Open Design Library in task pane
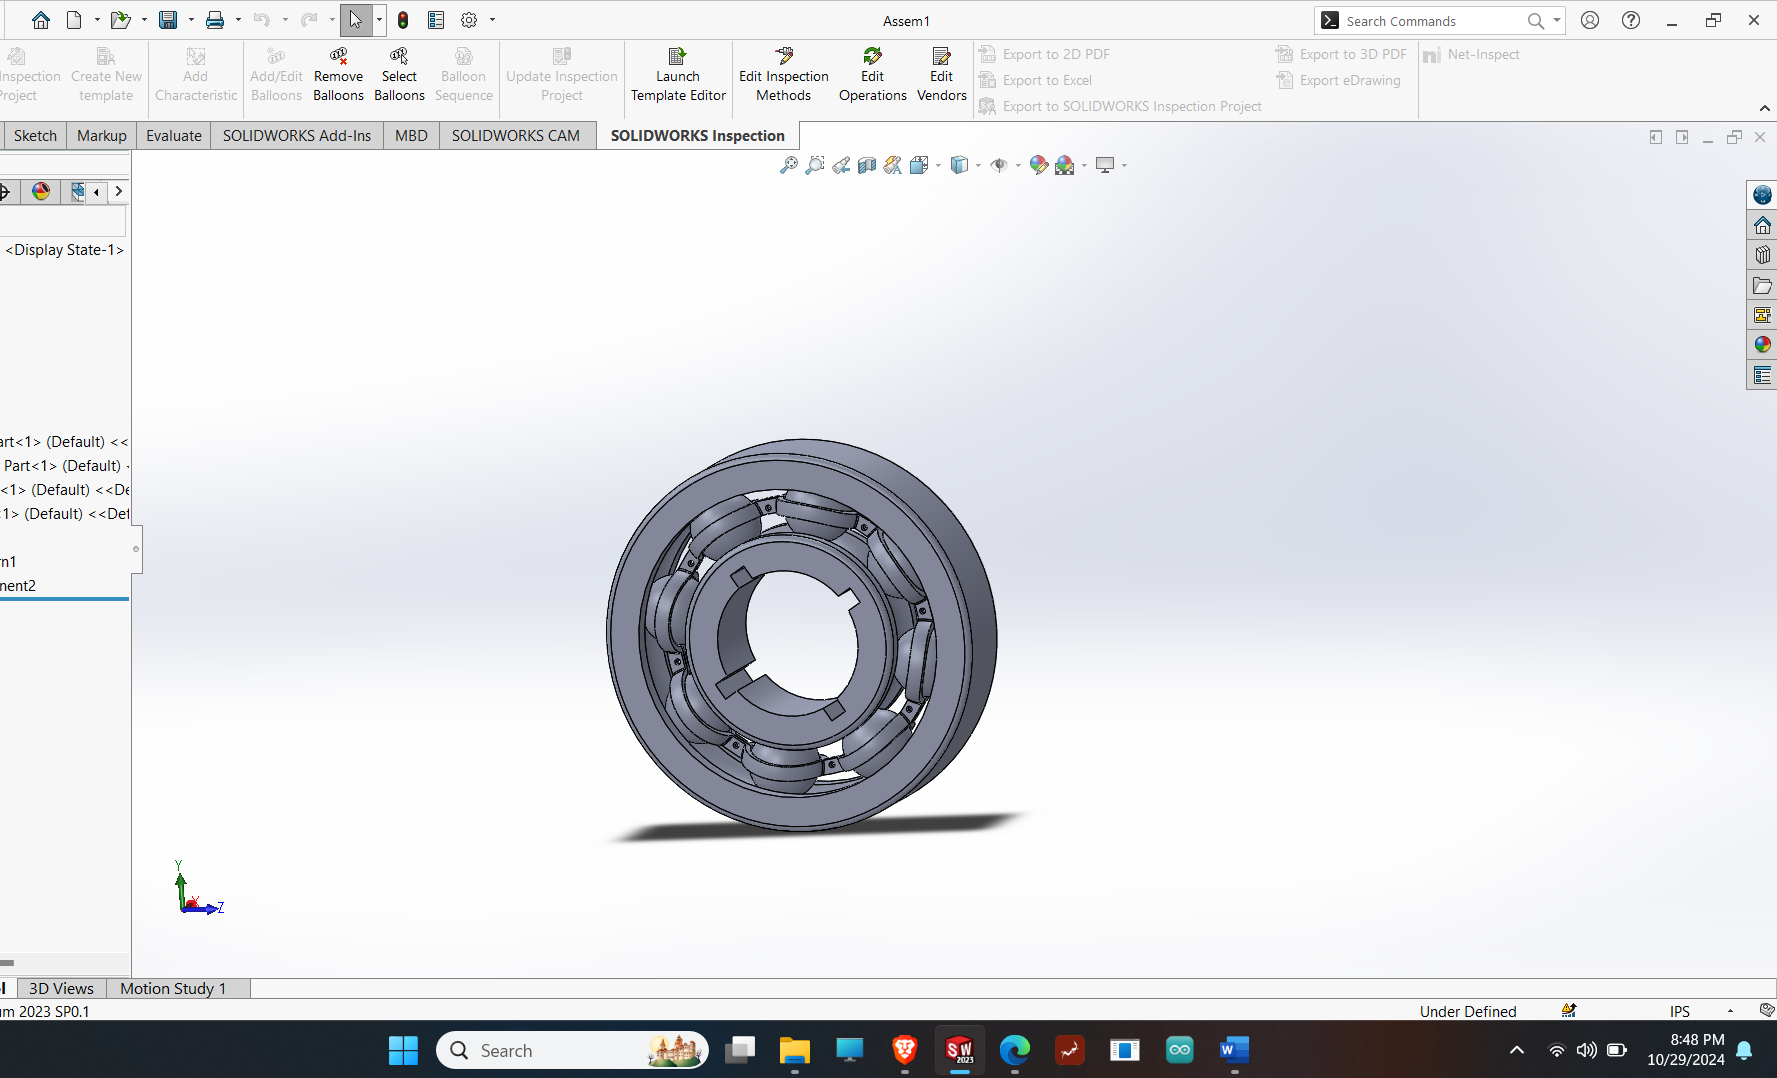 point(1762,255)
